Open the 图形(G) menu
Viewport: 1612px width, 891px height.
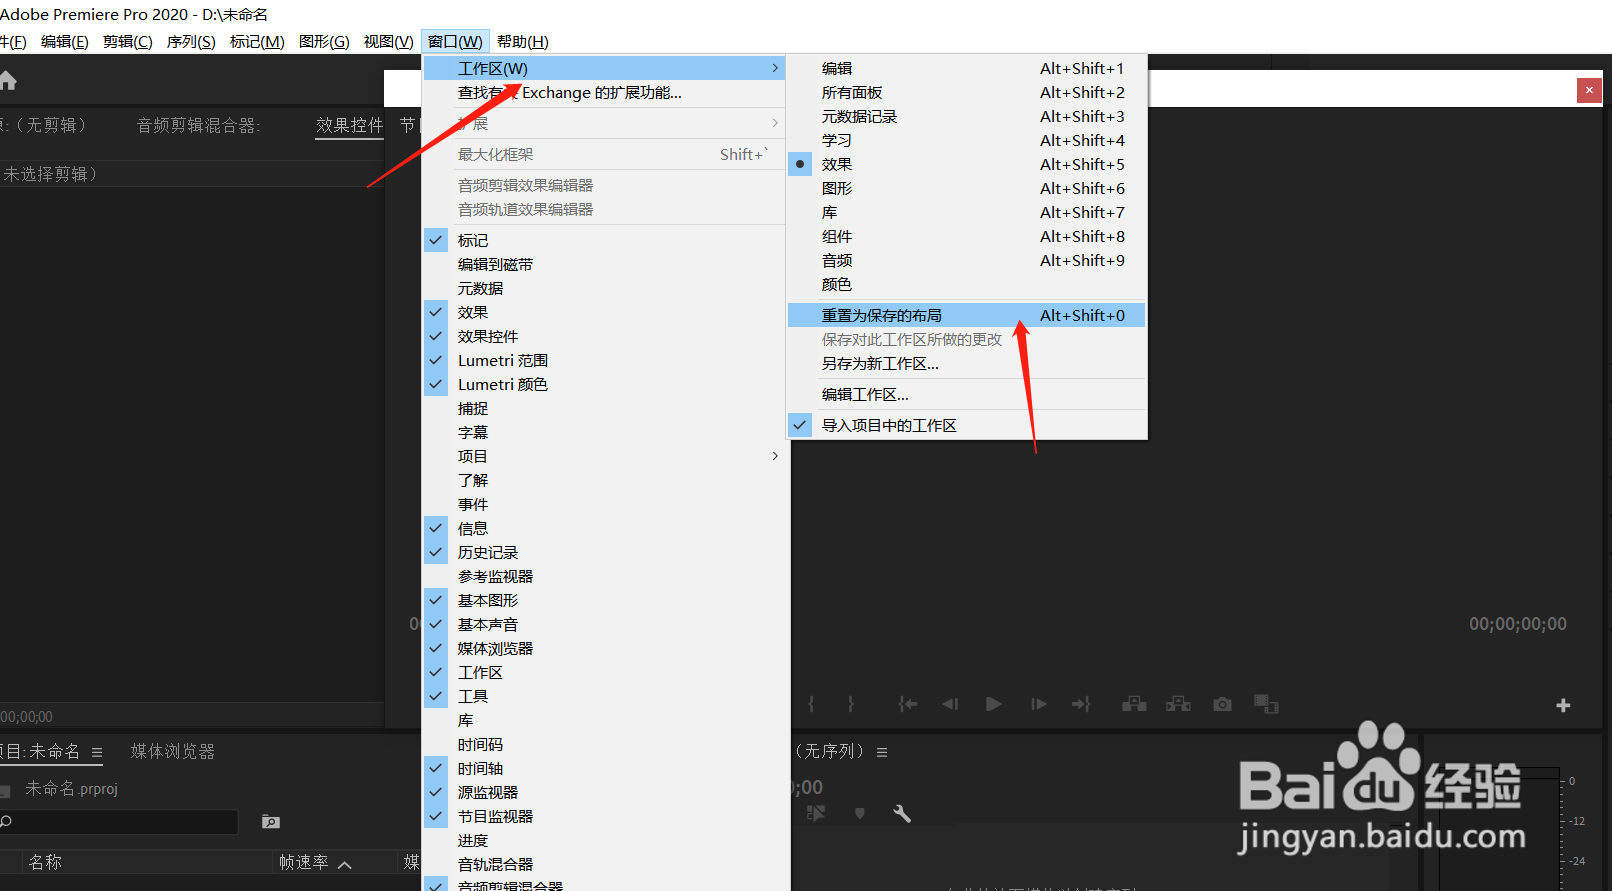(x=324, y=41)
